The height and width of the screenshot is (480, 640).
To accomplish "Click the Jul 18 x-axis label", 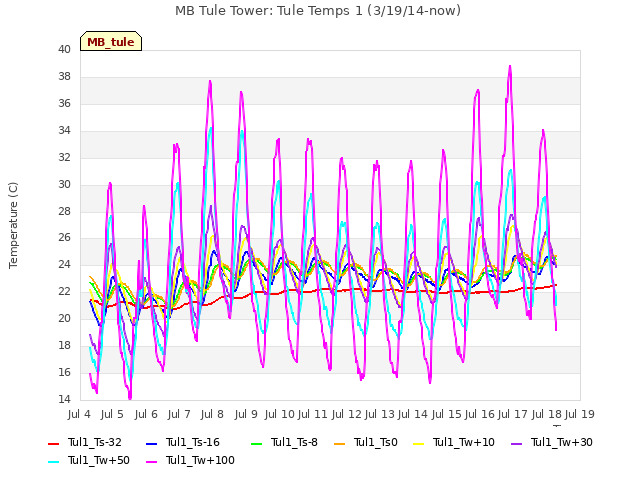I will click(546, 414).
